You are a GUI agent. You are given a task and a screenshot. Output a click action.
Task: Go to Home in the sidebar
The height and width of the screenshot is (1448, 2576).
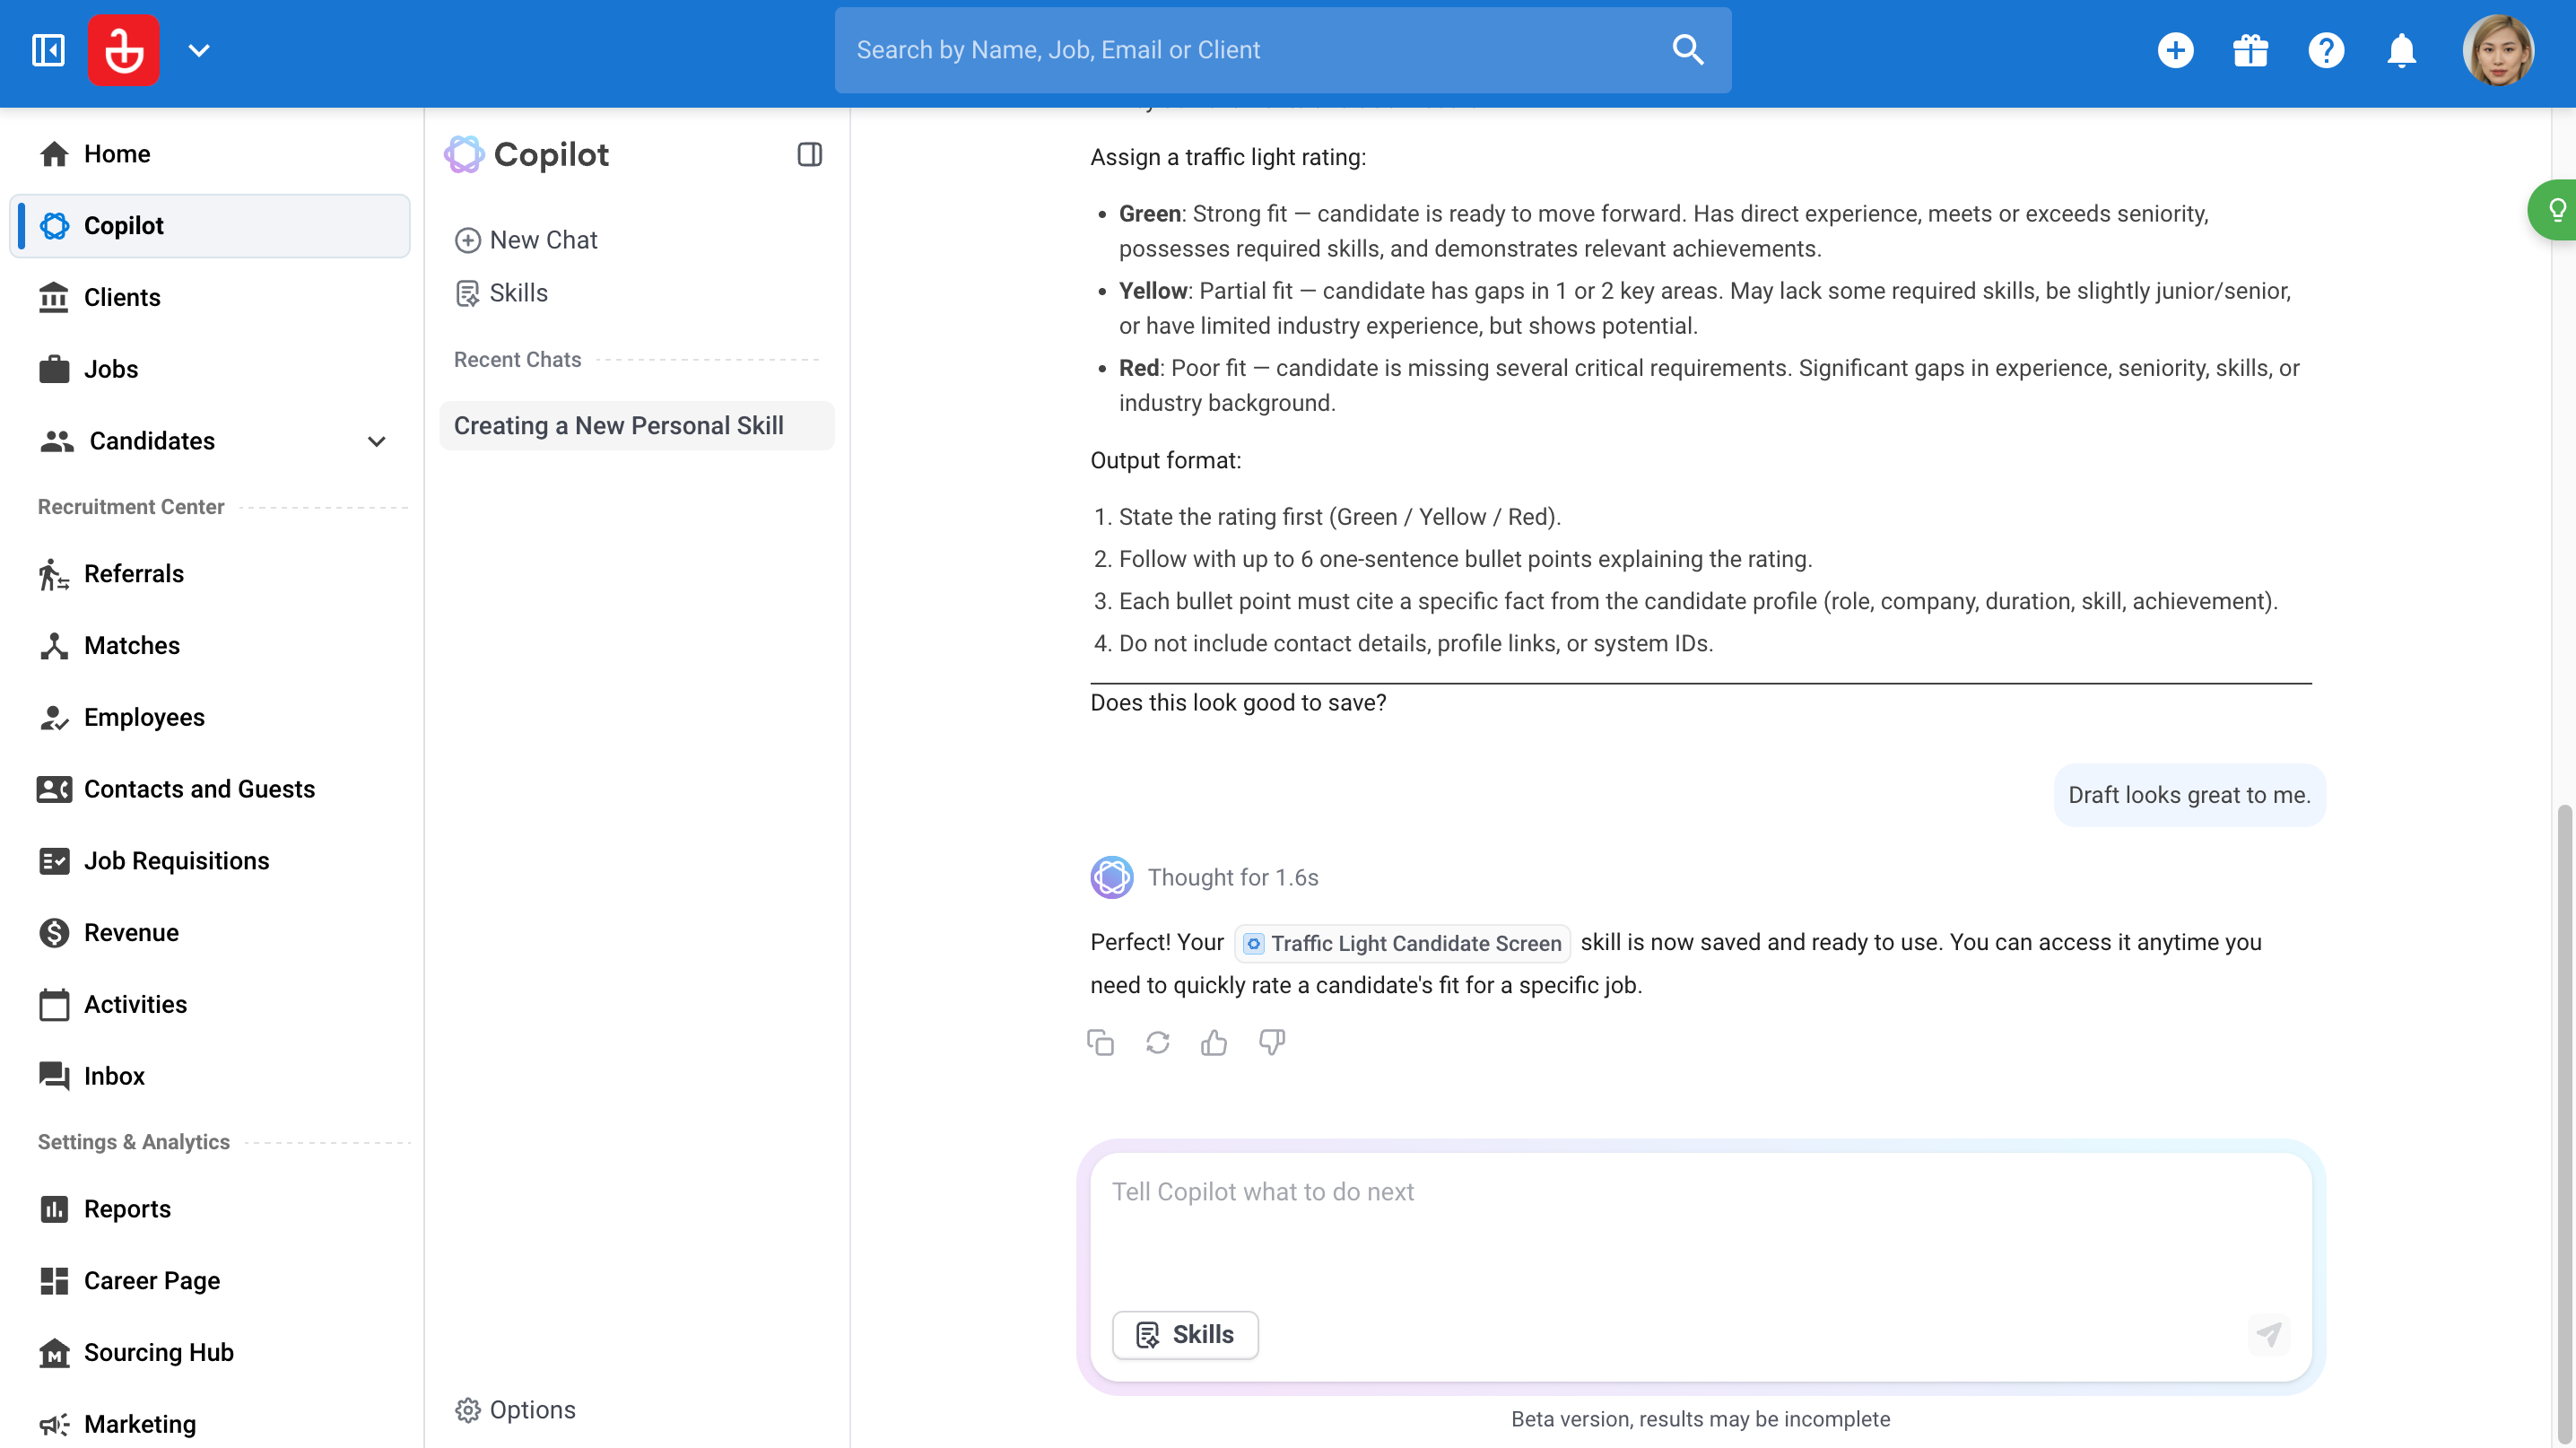click(210, 154)
